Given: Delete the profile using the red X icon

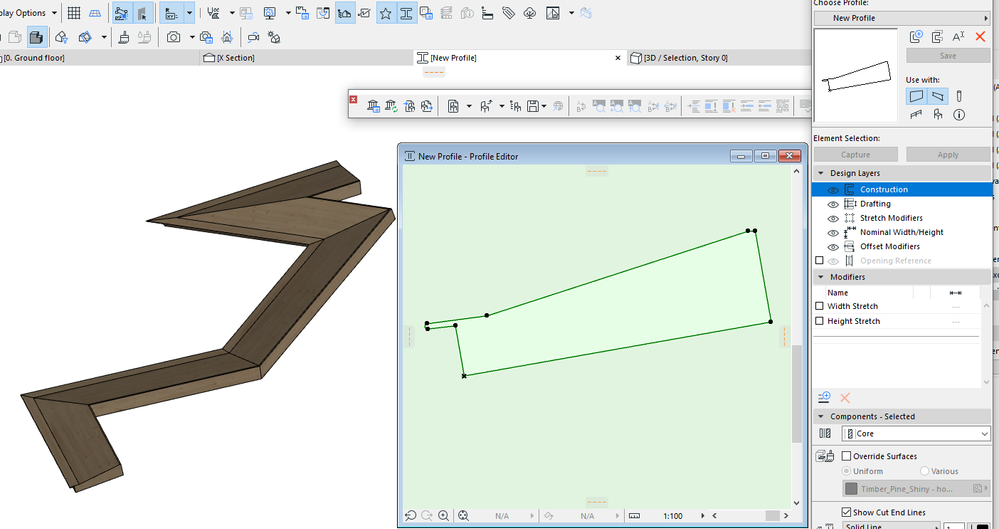Looking at the screenshot, I should coord(980,37).
